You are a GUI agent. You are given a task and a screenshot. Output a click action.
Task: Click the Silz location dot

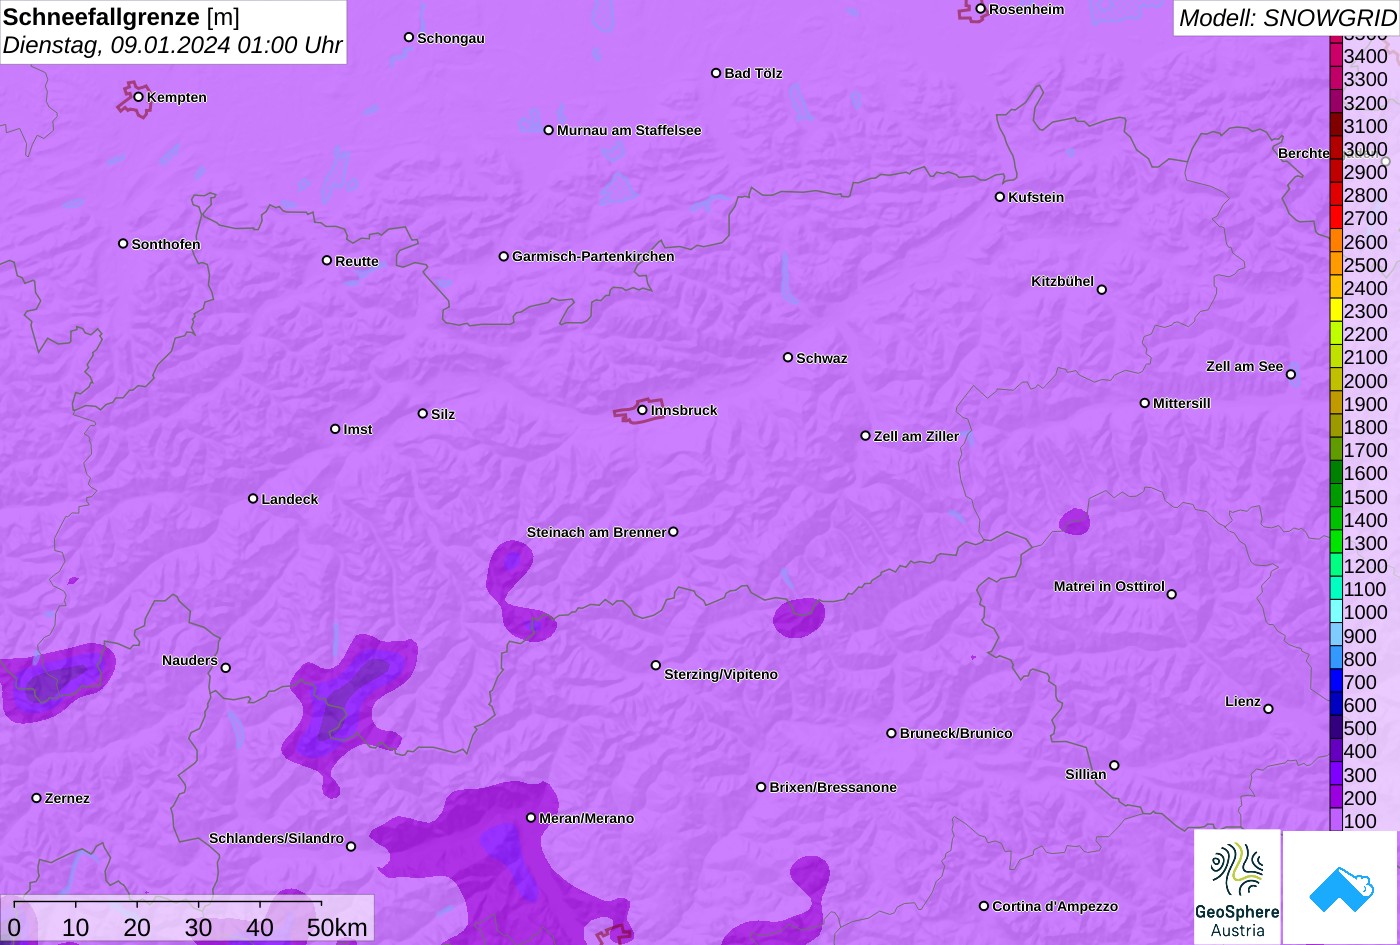423,413
